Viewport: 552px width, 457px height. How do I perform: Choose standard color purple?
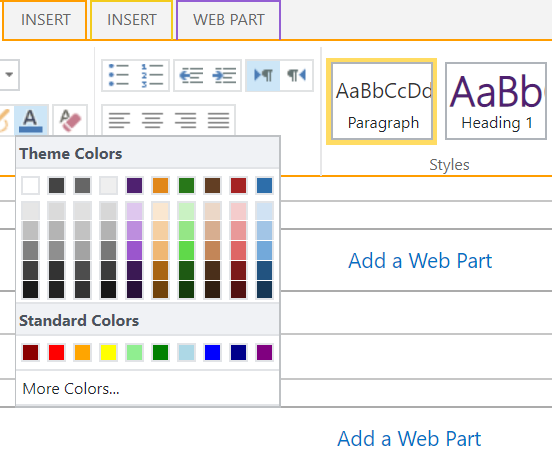click(x=264, y=352)
